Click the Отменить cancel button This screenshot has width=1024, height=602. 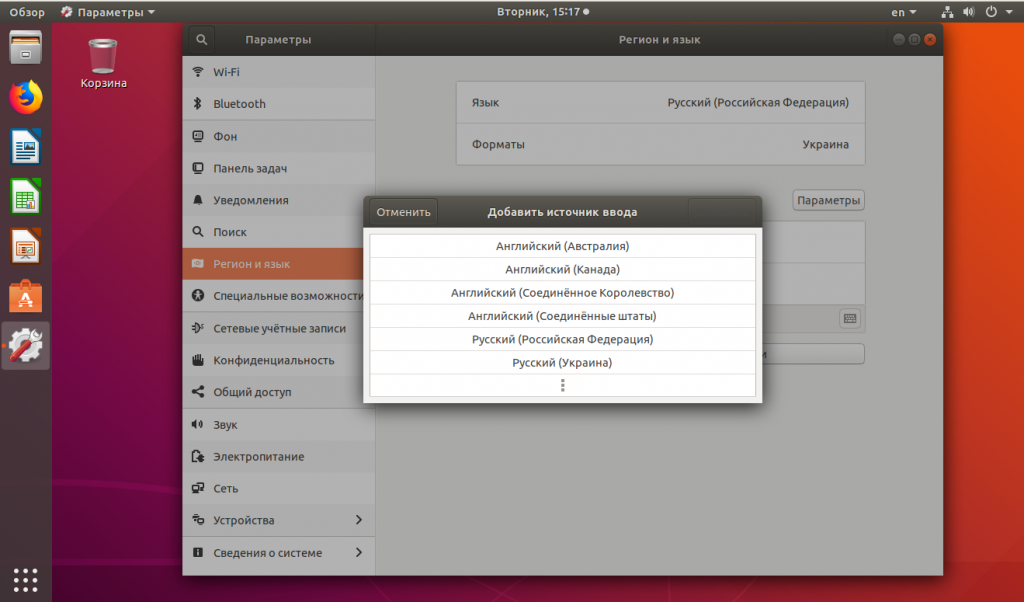point(403,212)
